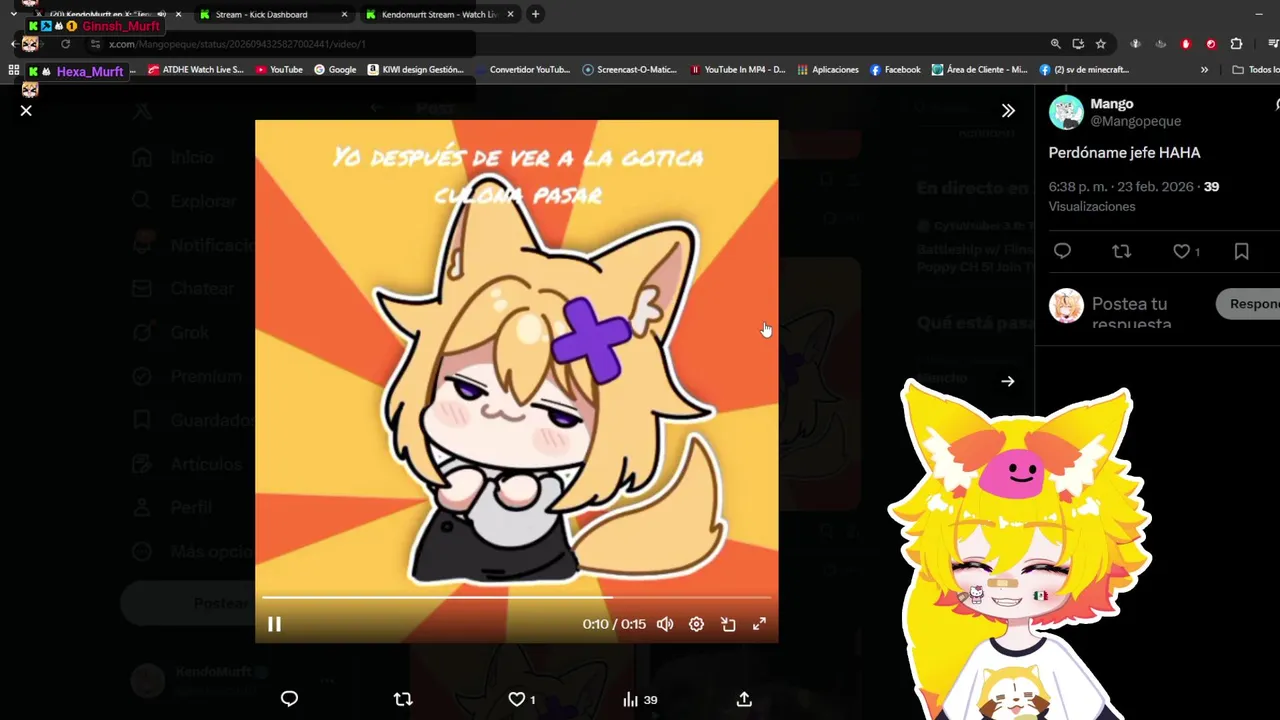Click the Visualizaciones label
The width and height of the screenshot is (1280, 720).
tap(1092, 207)
